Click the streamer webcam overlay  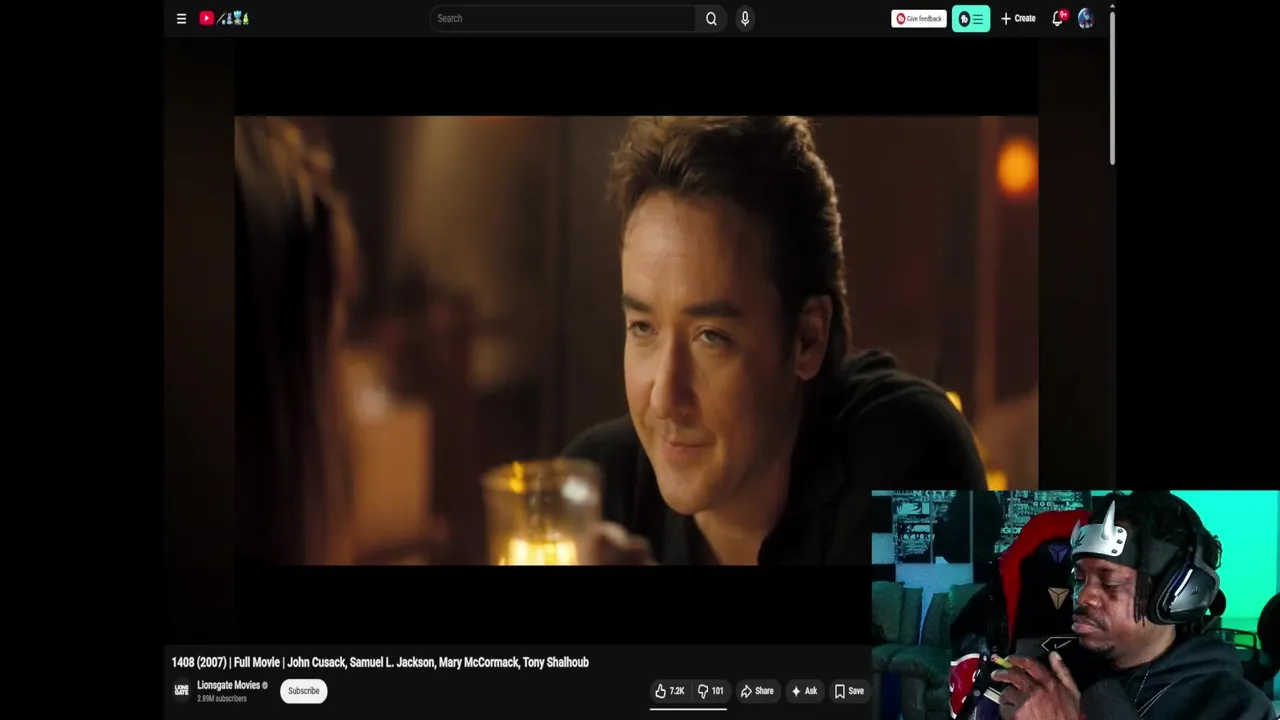[1075, 605]
